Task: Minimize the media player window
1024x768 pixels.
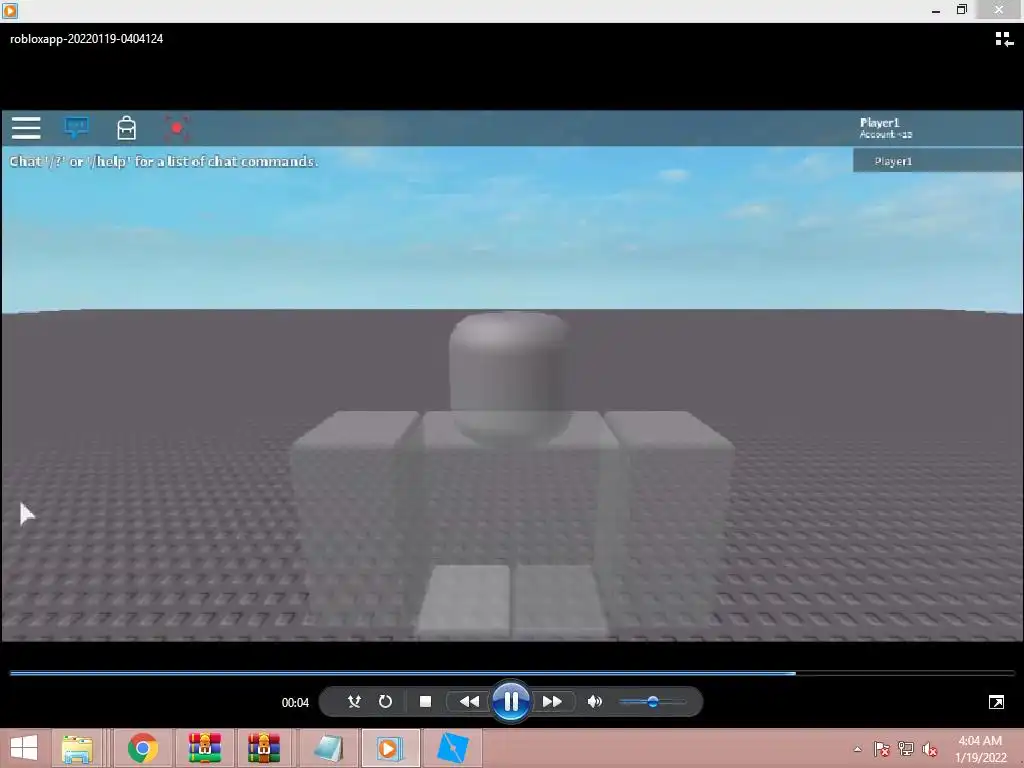Action: coord(936,10)
